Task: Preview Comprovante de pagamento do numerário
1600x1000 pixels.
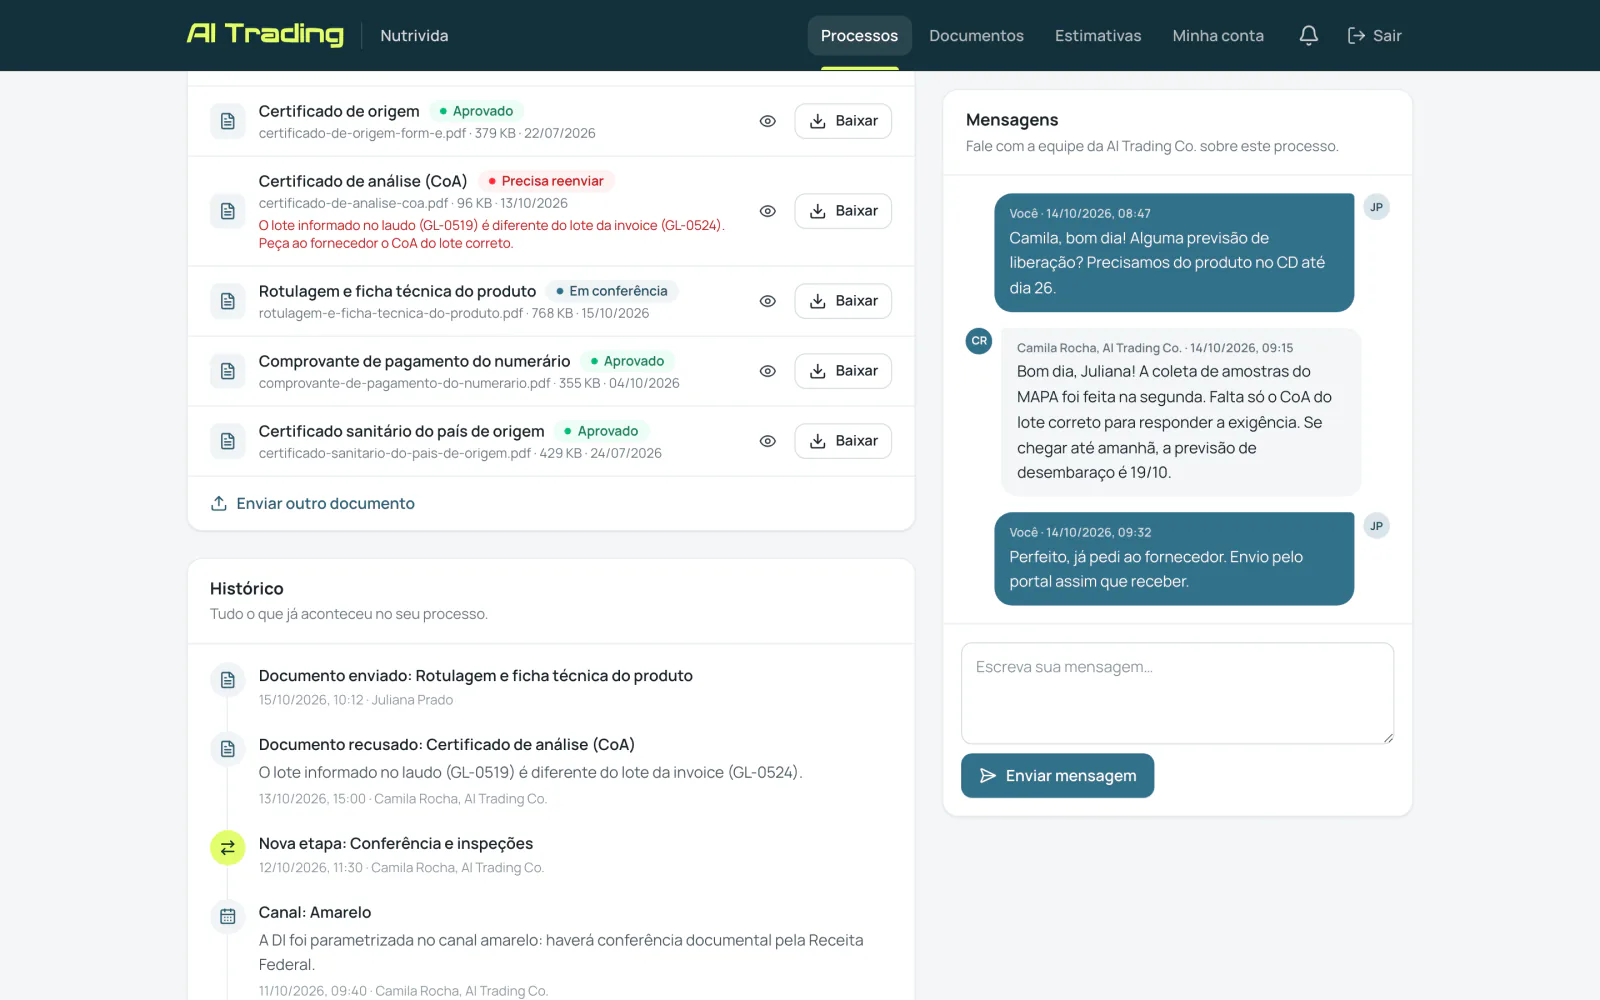Action: [x=767, y=371]
